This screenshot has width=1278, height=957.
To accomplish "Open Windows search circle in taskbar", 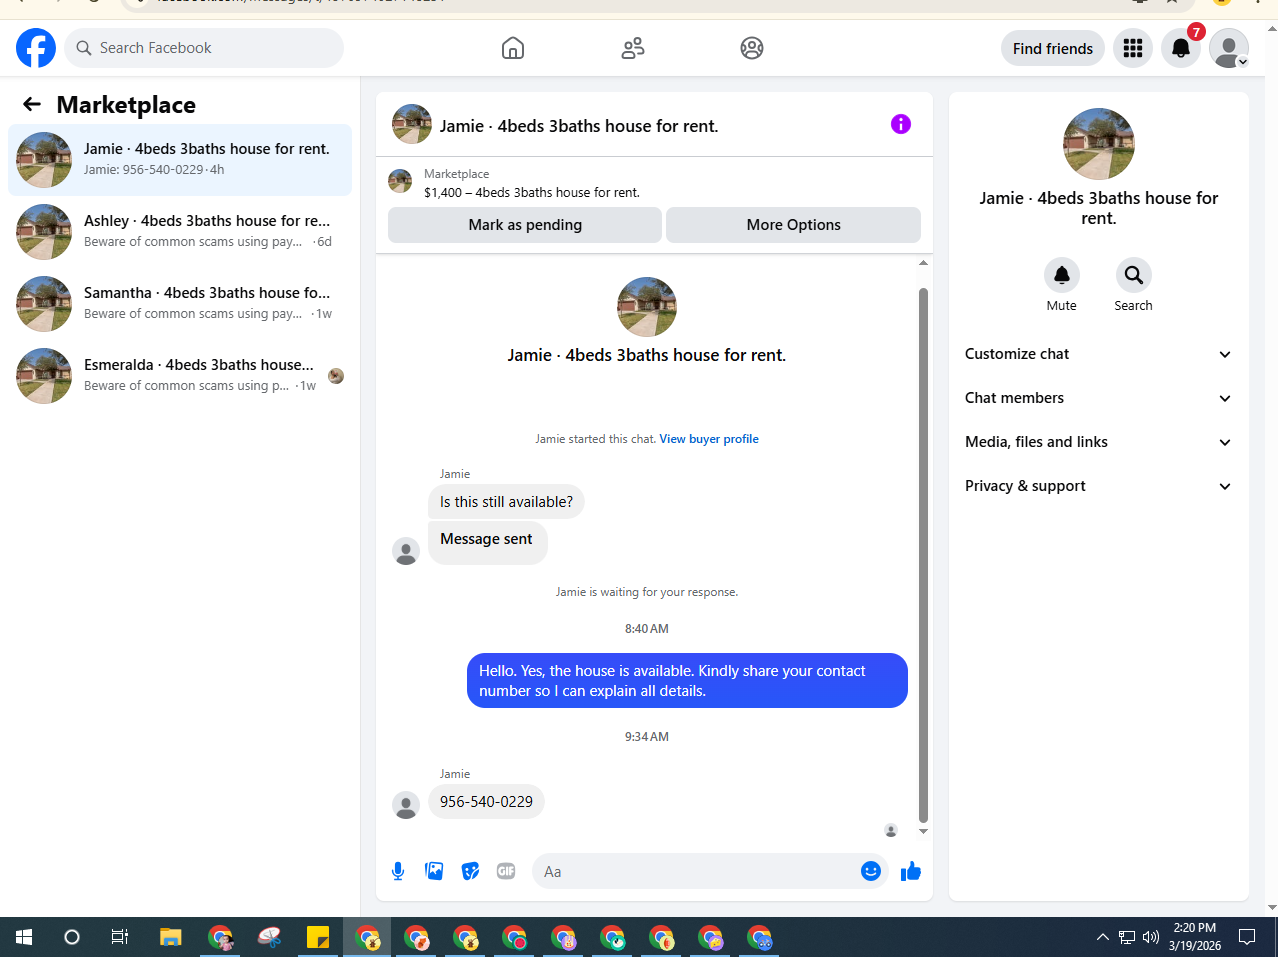I will tap(72, 937).
